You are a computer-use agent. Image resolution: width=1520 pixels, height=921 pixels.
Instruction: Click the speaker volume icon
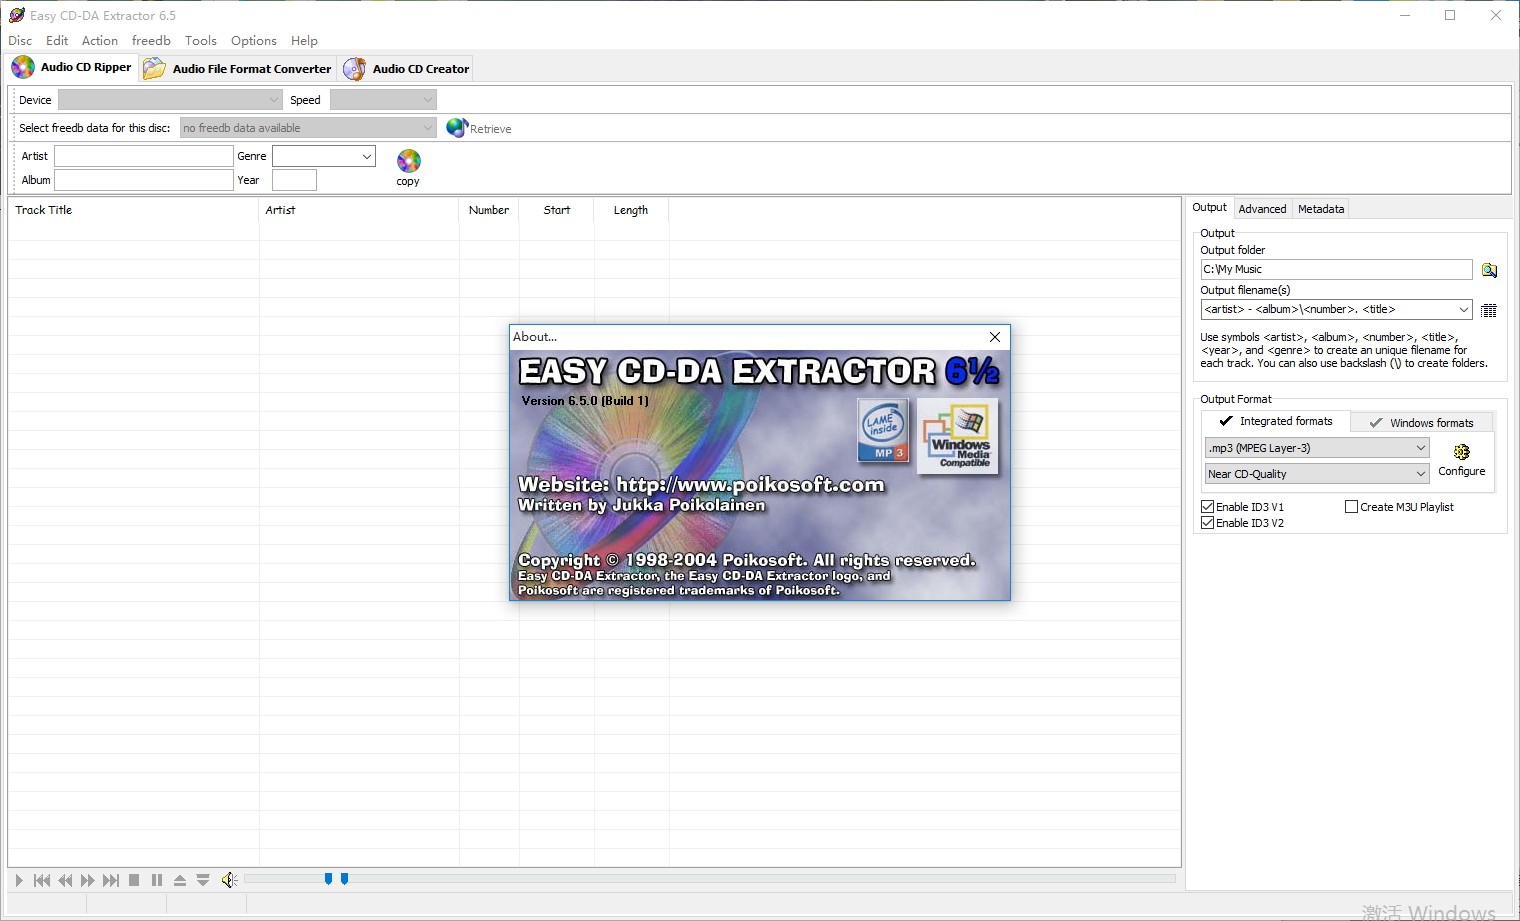(228, 879)
